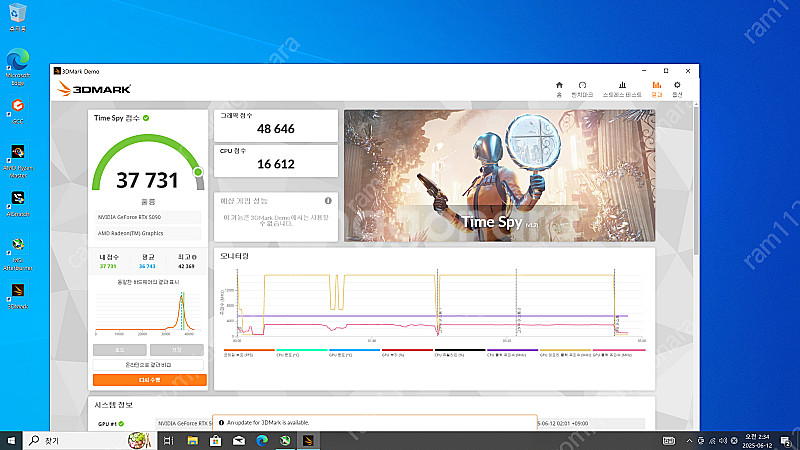Click the compare results online button

pyautogui.click(x=148, y=365)
